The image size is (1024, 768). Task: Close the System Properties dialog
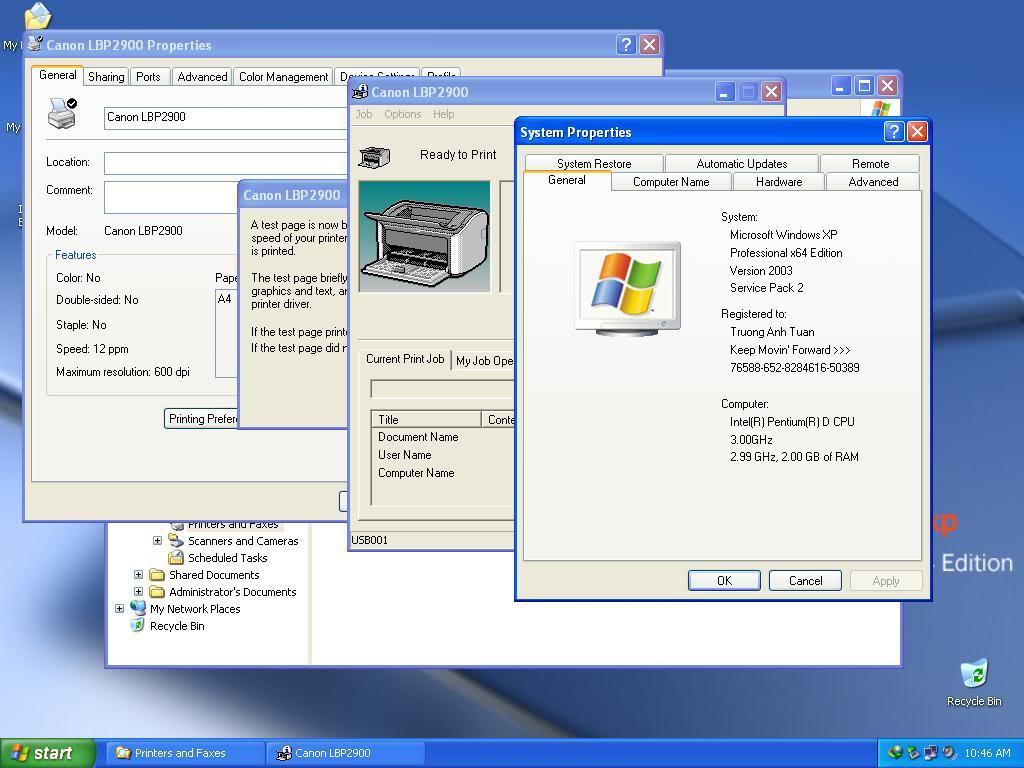[x=917, y=132]
